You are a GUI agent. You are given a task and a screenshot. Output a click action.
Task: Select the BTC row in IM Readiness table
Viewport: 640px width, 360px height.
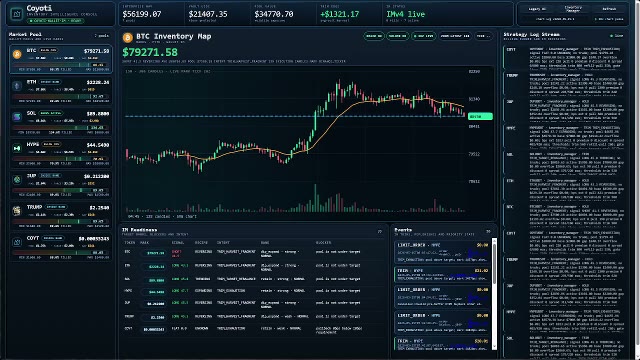coord(253,253)
